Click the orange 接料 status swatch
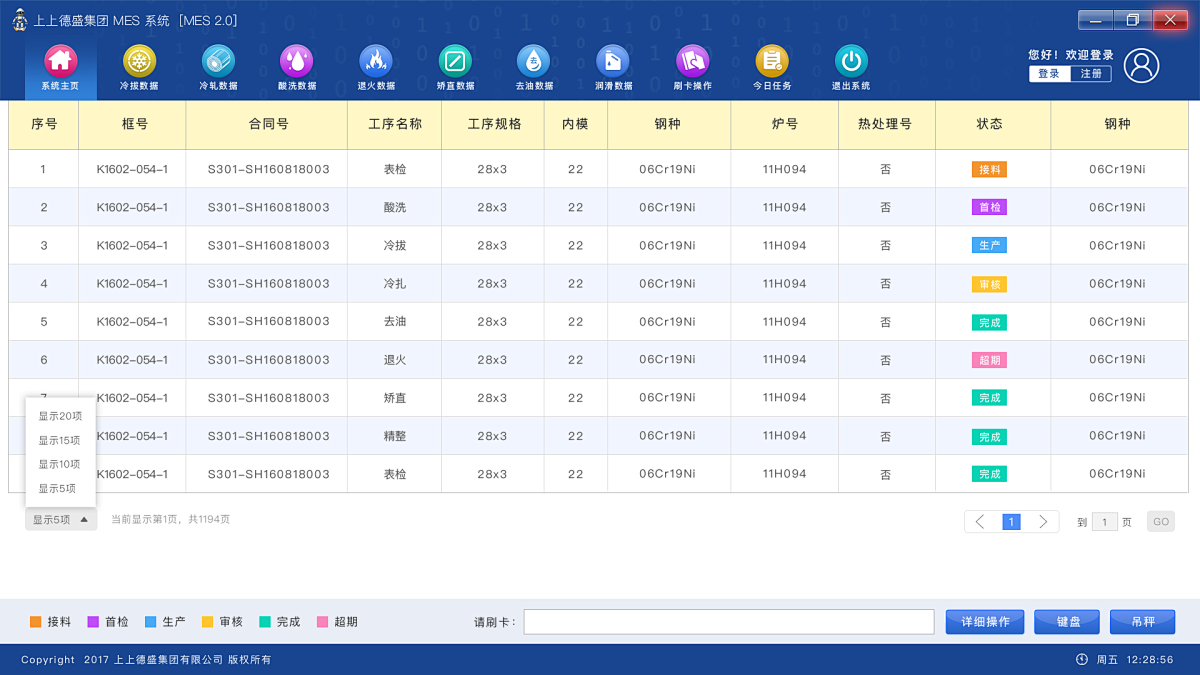 coord(33,621)
